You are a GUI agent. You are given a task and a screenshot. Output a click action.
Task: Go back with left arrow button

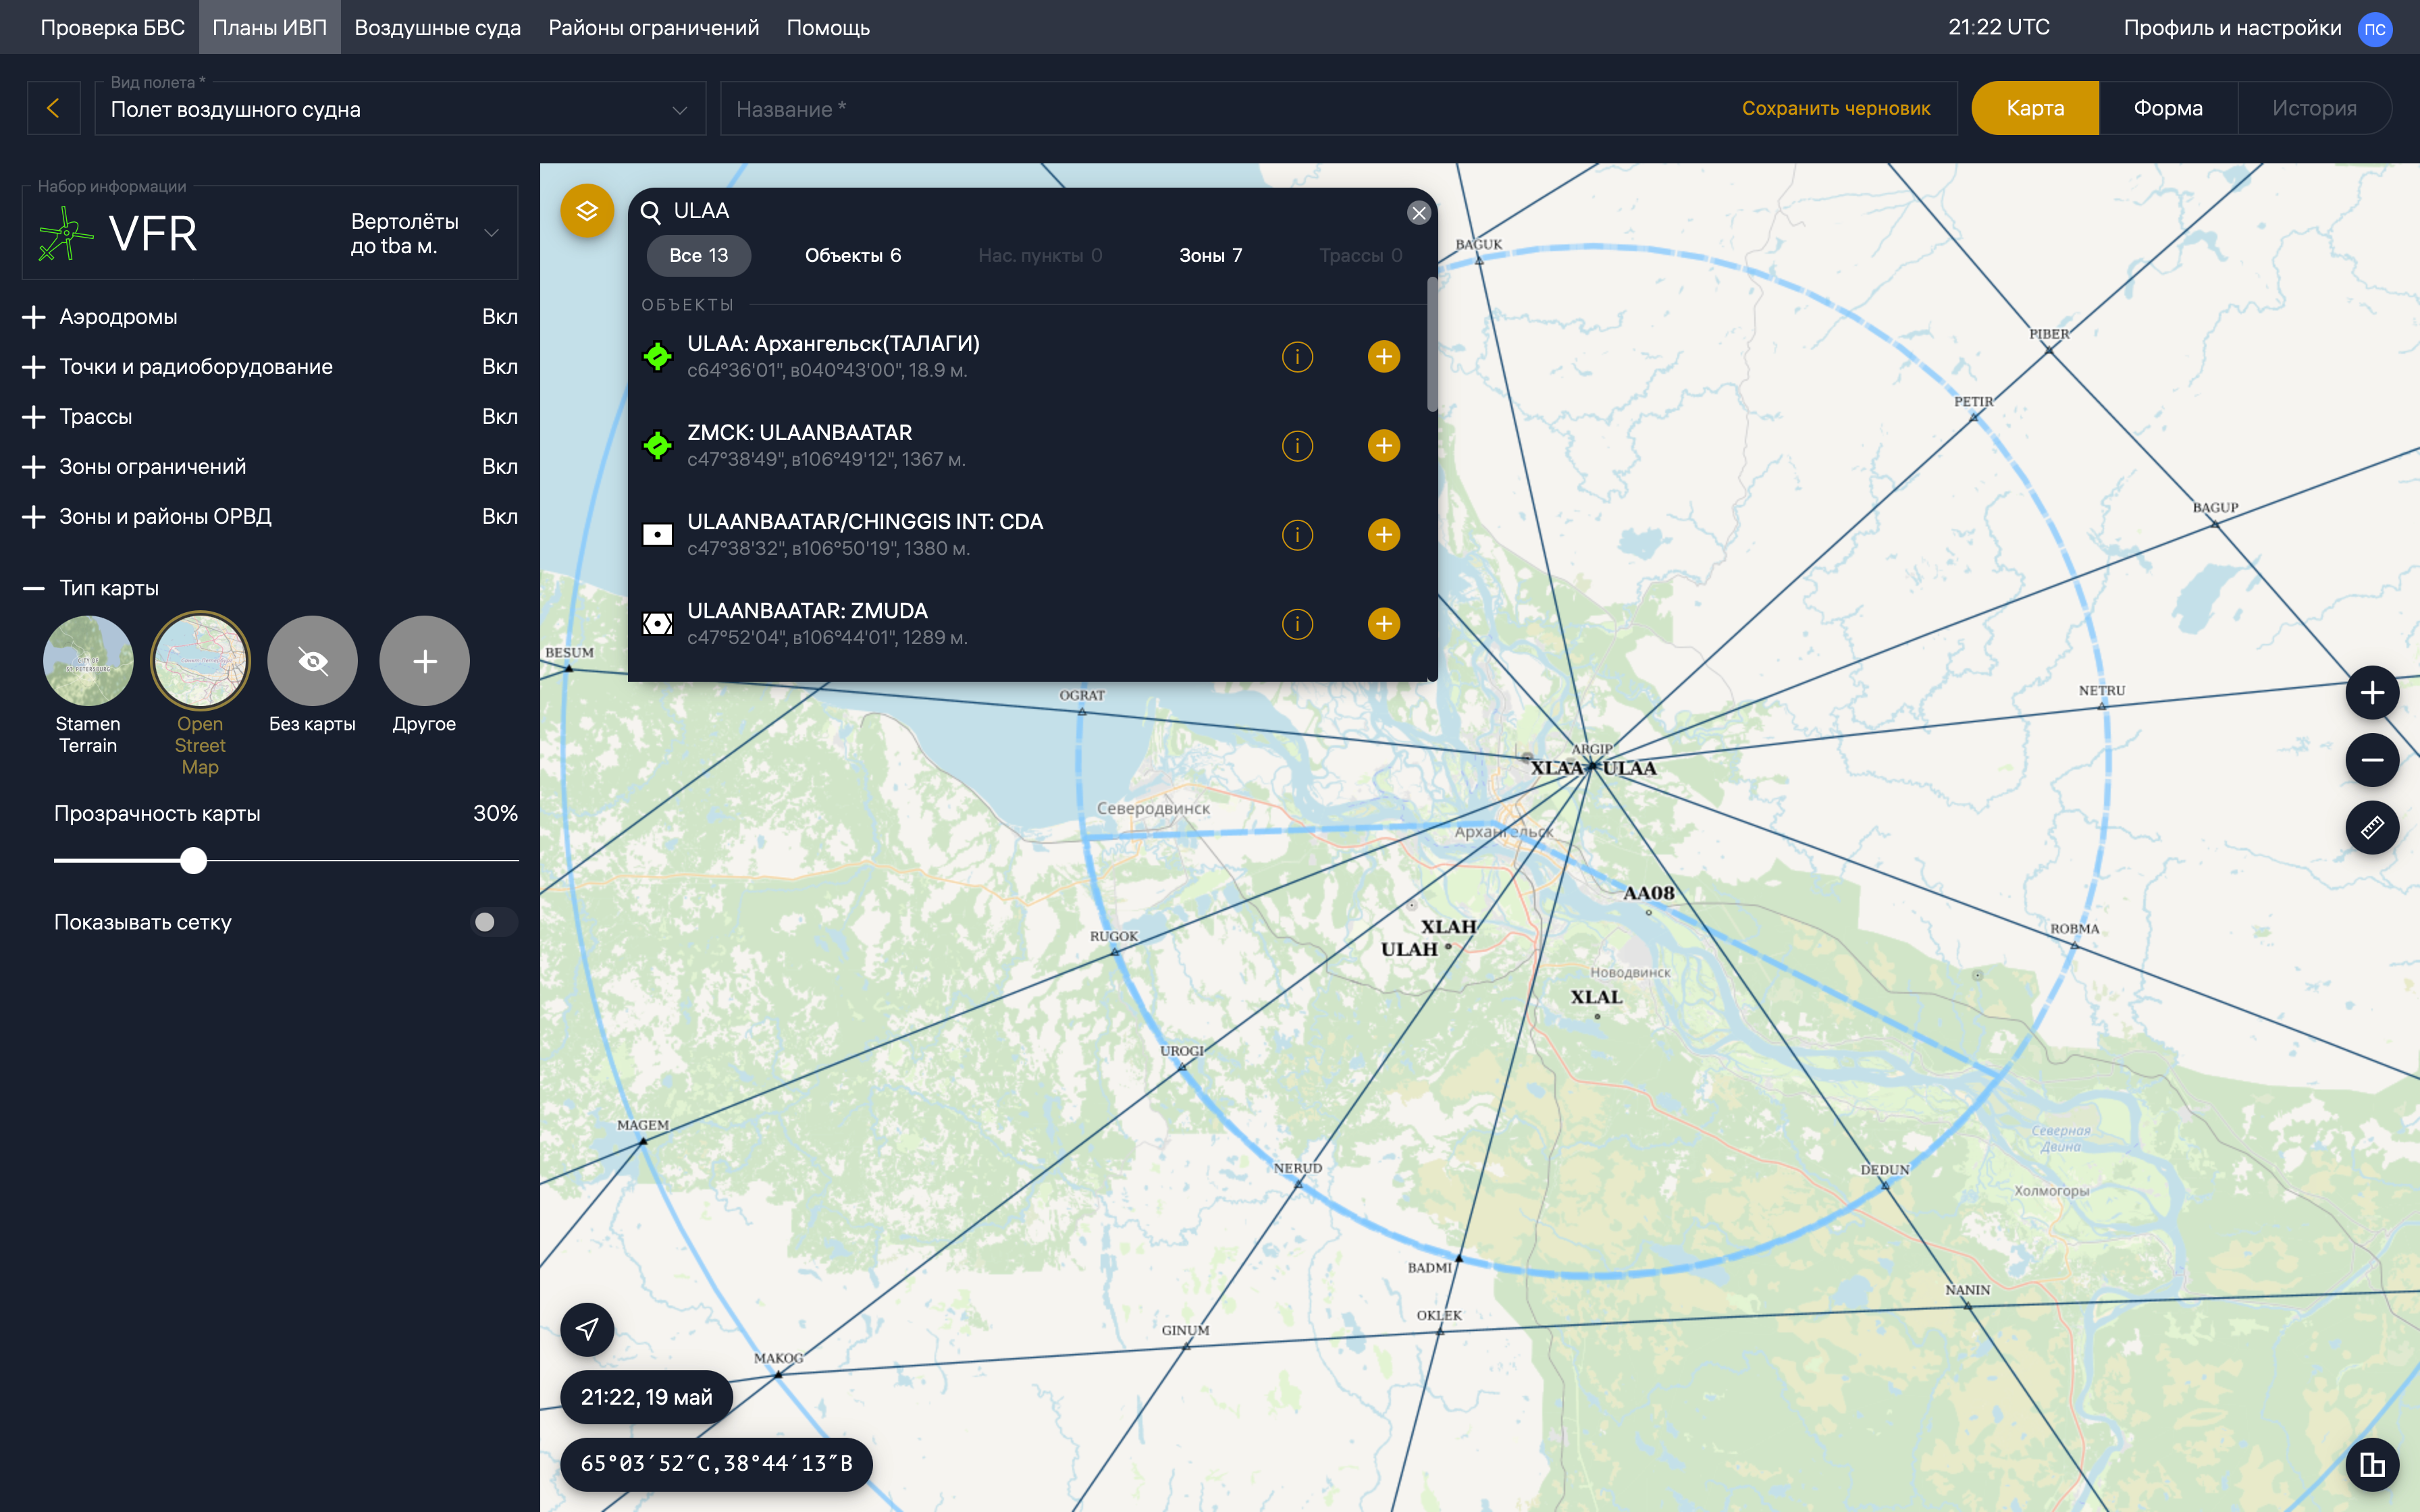(x=54, y=108)
